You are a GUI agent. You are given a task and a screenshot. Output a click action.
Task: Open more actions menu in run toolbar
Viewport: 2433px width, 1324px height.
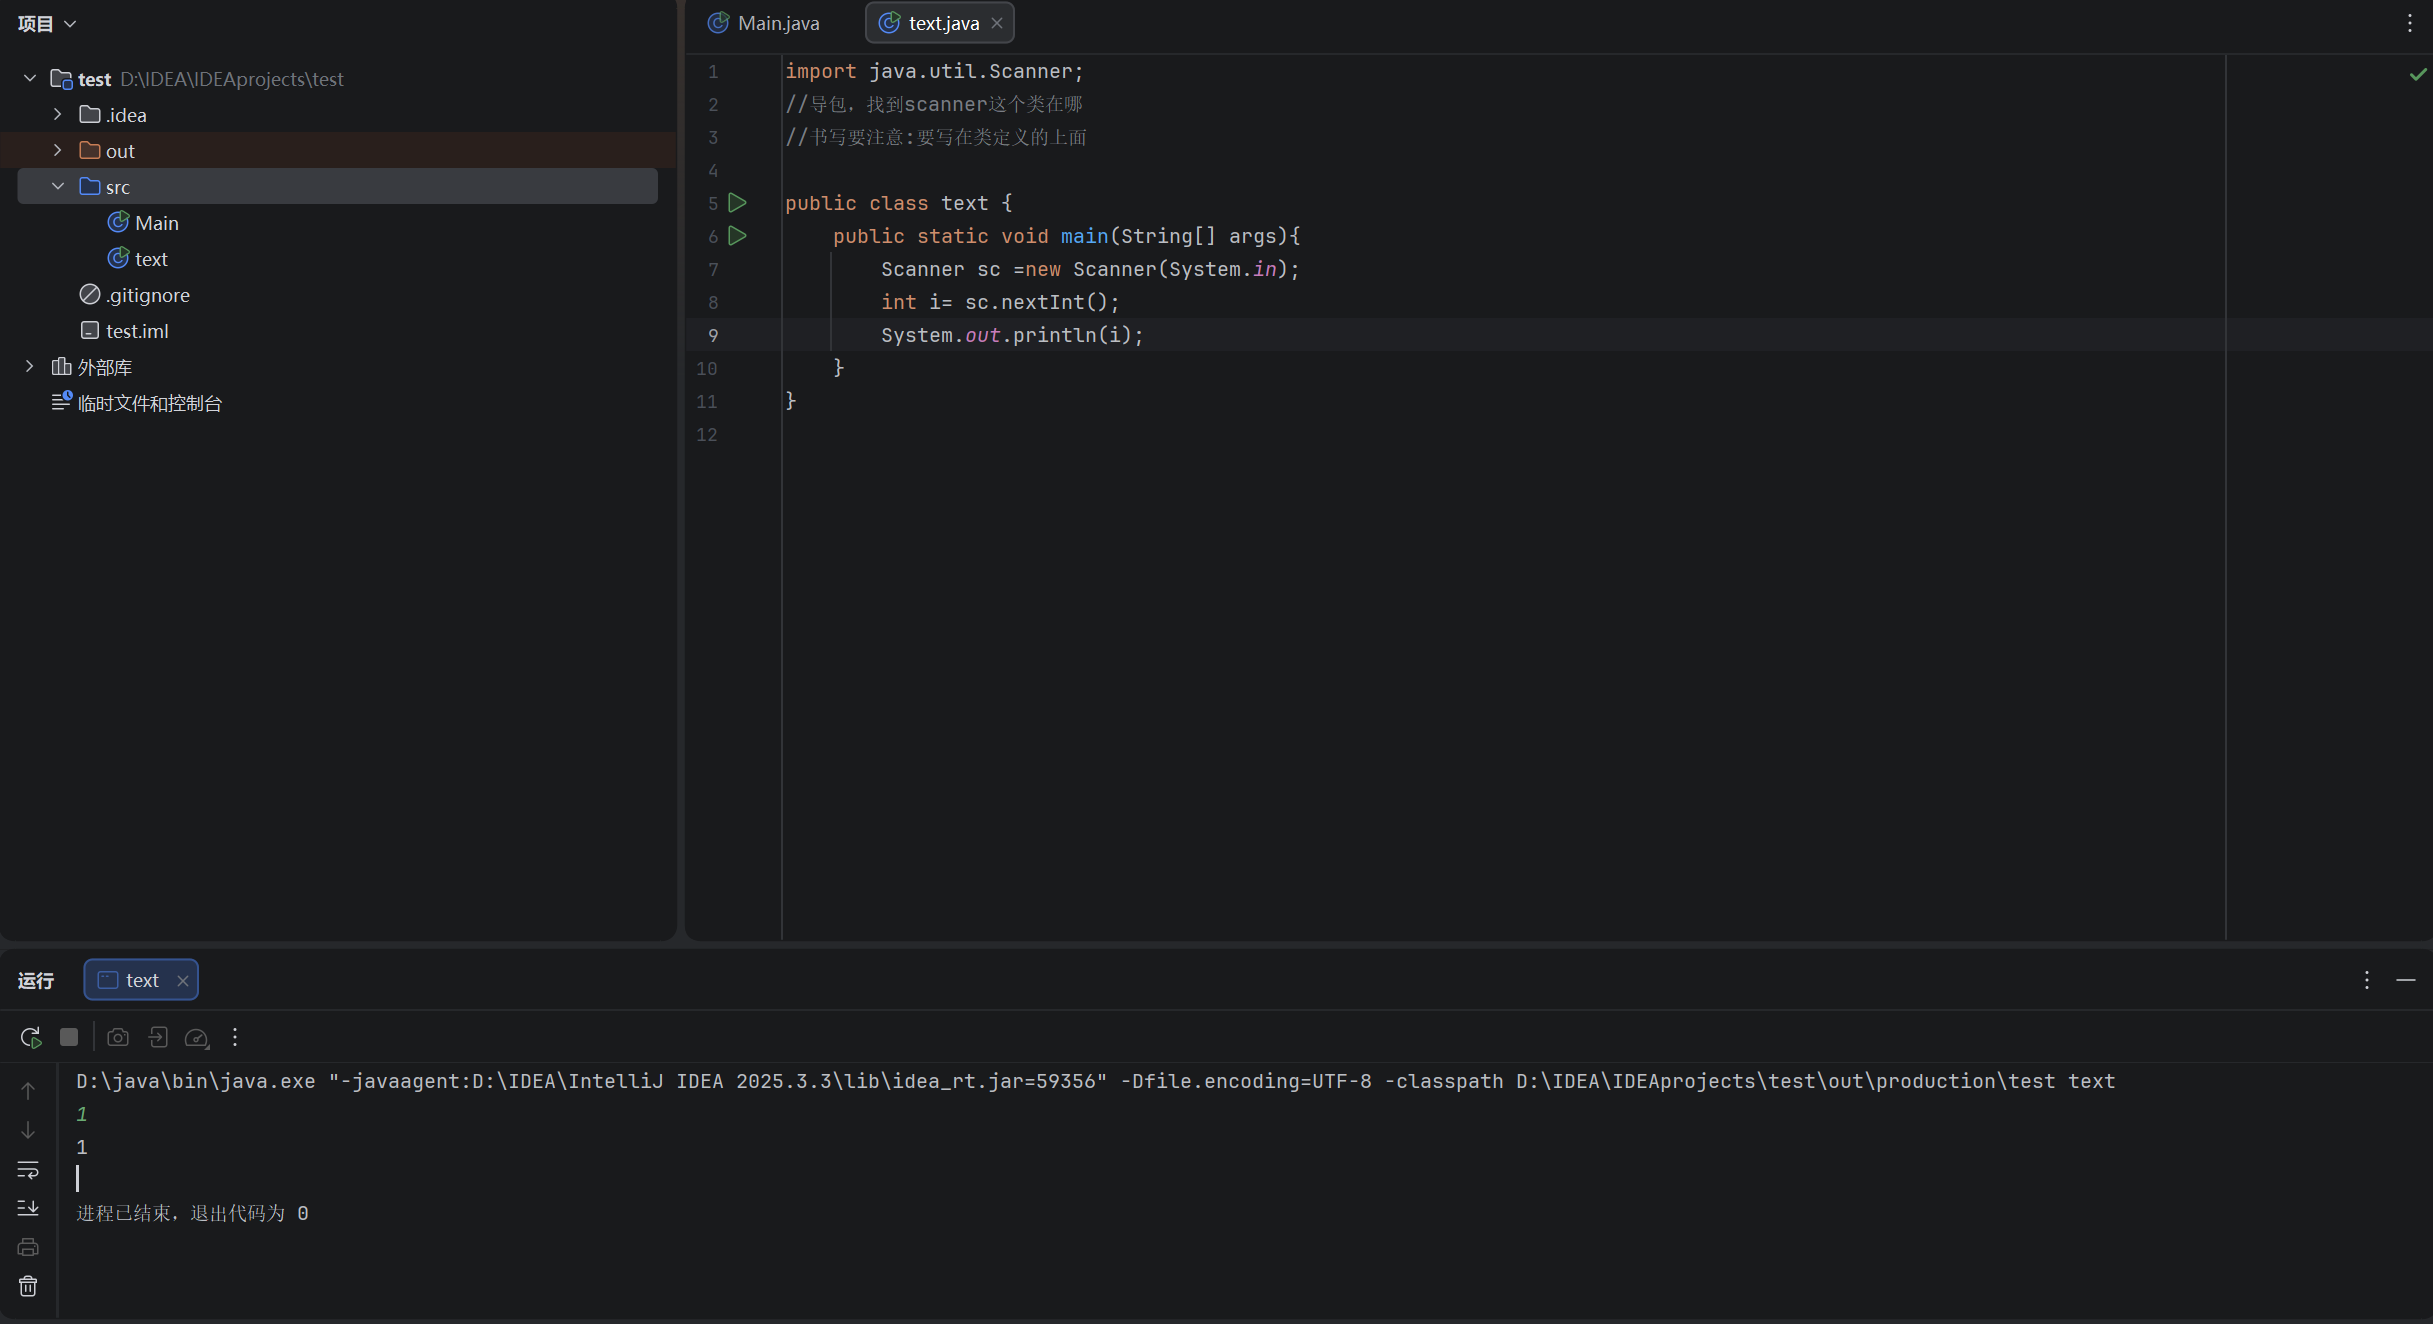(235, 1037)
